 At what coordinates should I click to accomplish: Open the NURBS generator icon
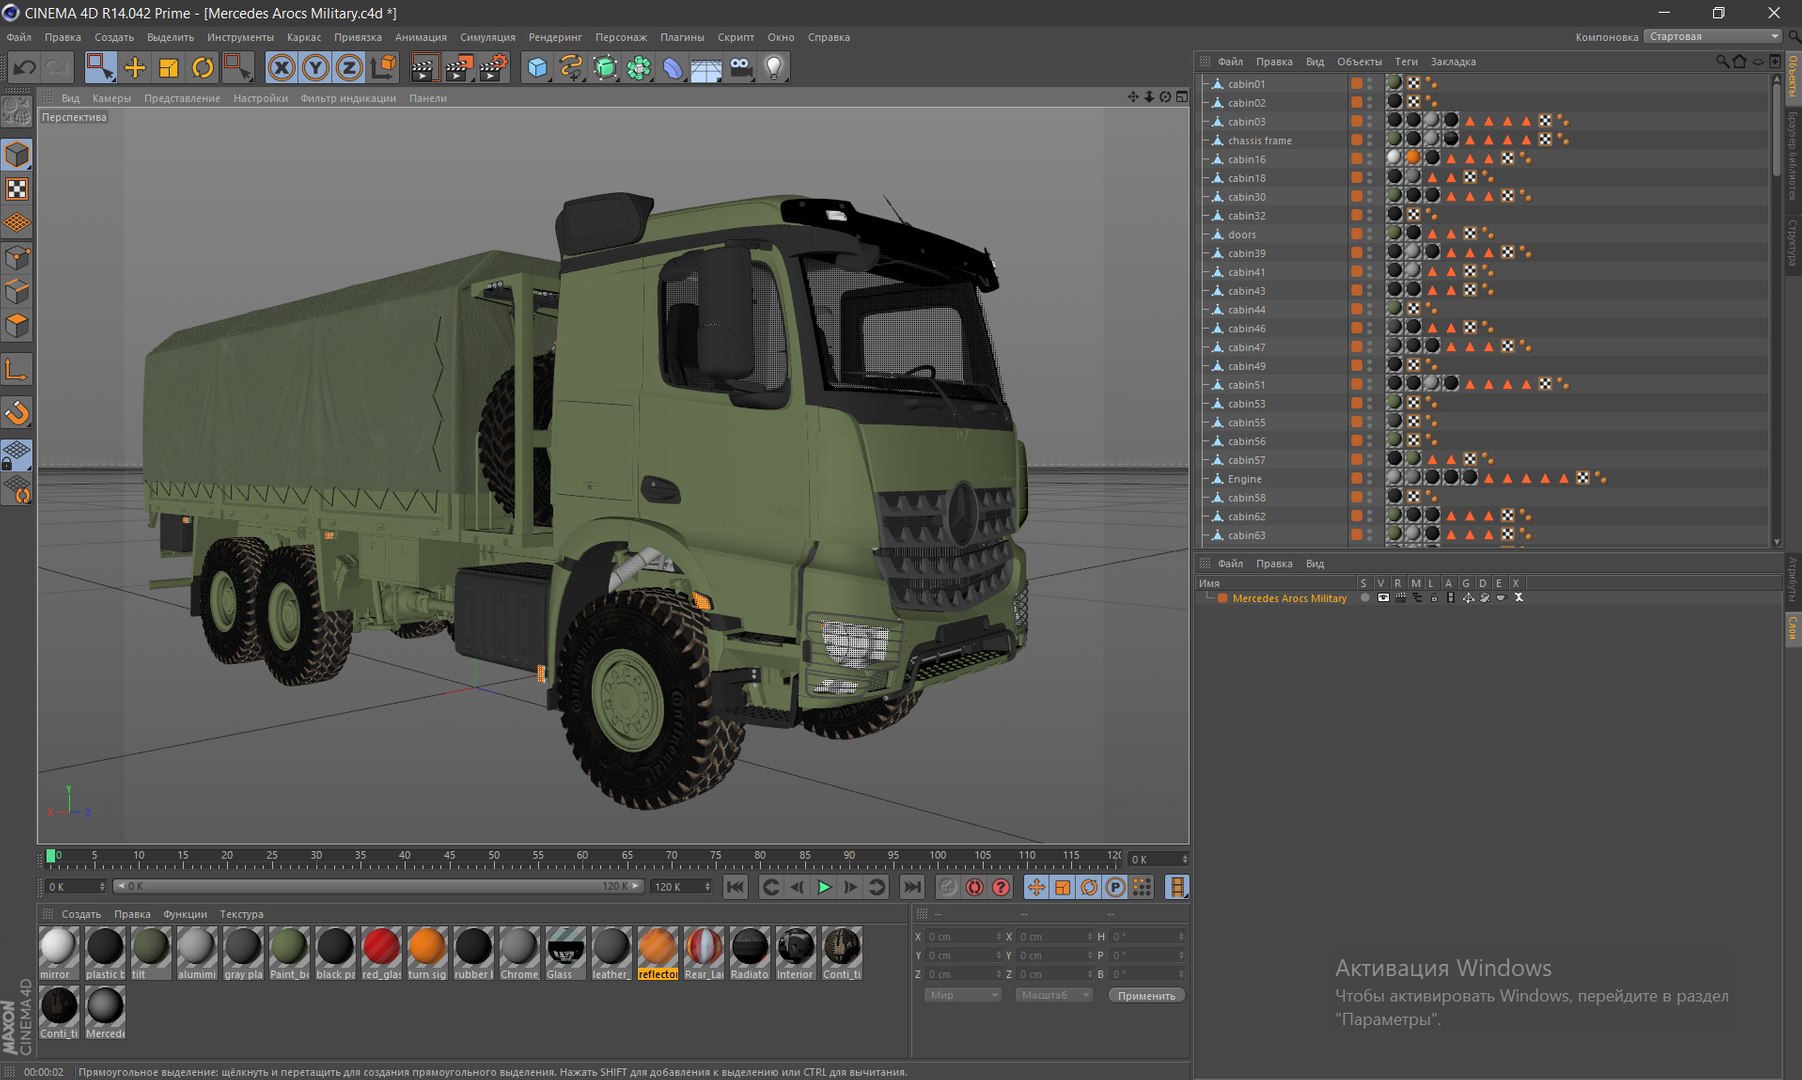point(605,68)
